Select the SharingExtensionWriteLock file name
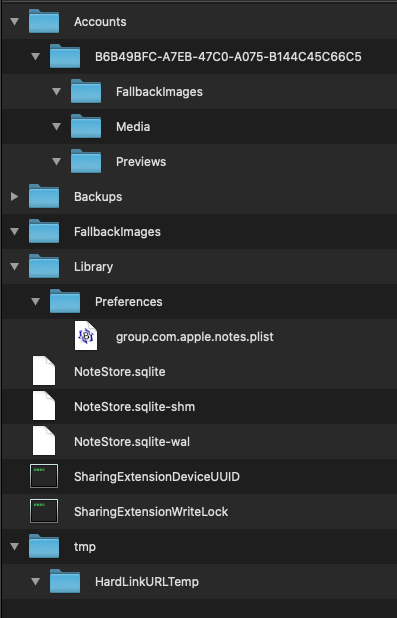 point(151,512)
